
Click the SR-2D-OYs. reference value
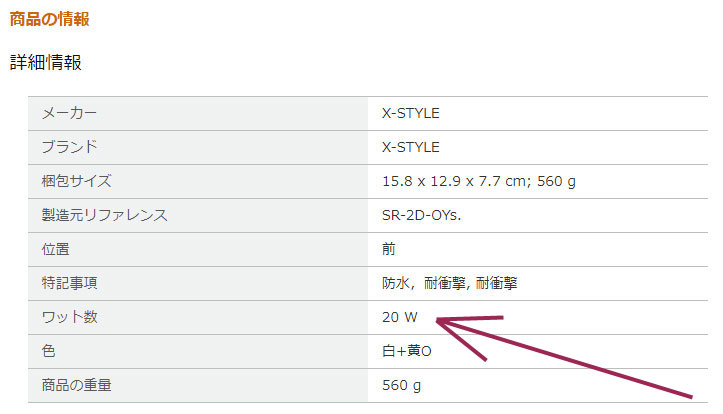point(421,215)
